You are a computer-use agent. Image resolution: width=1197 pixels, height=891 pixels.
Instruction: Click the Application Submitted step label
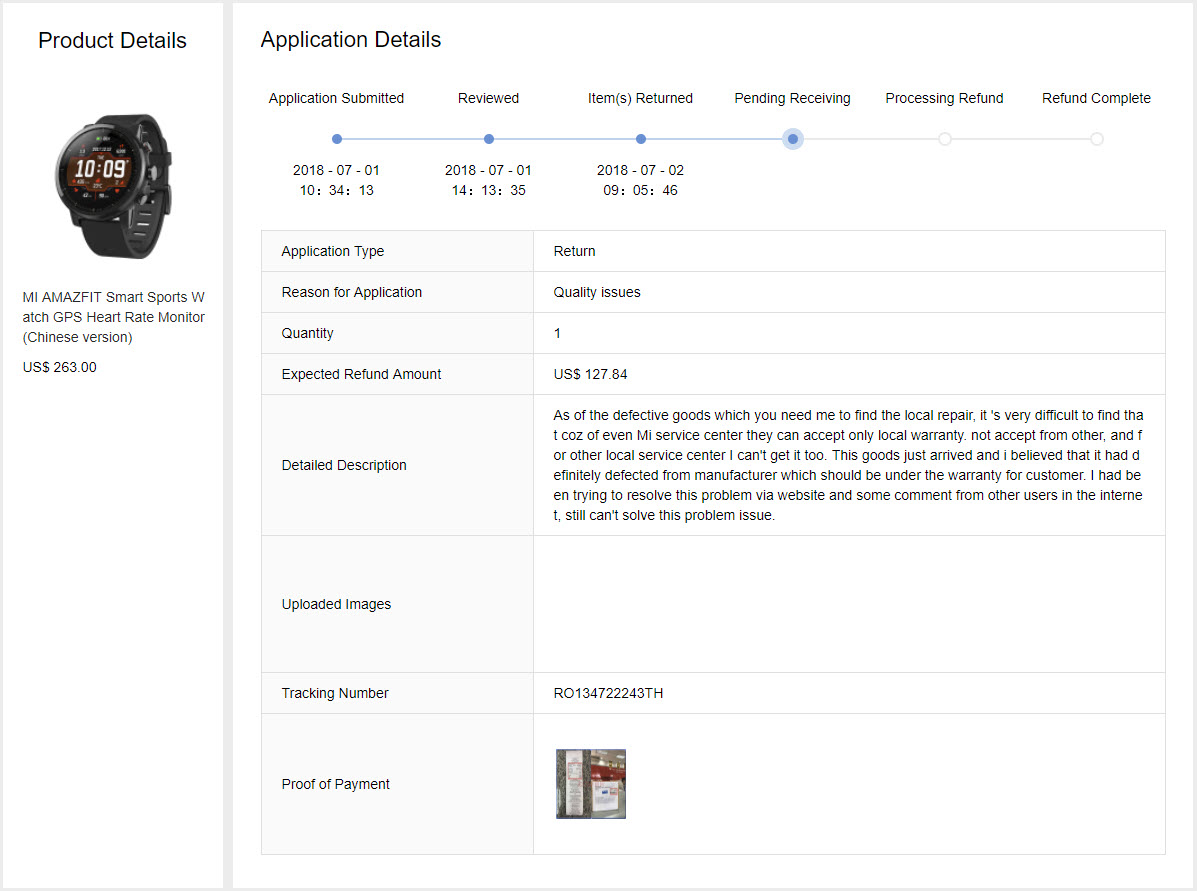click(x=336, y=98)
